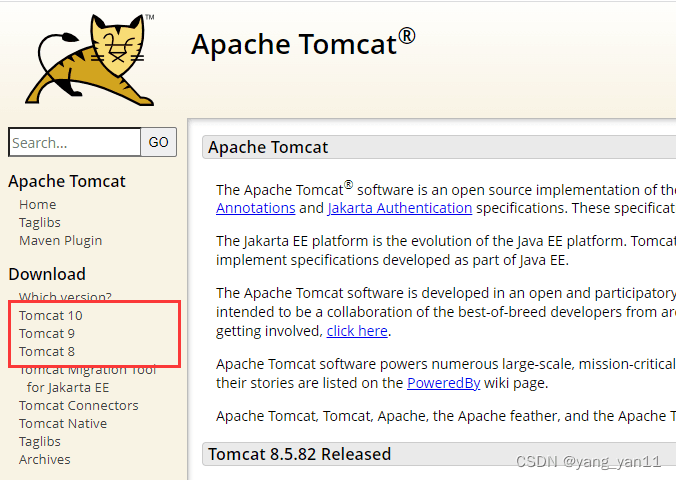
Task: Open the Home link in sidebar
Action: (37, 204)
